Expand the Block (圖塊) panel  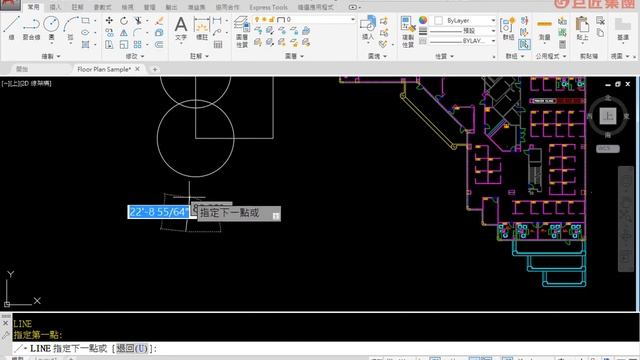pos(378,56)
